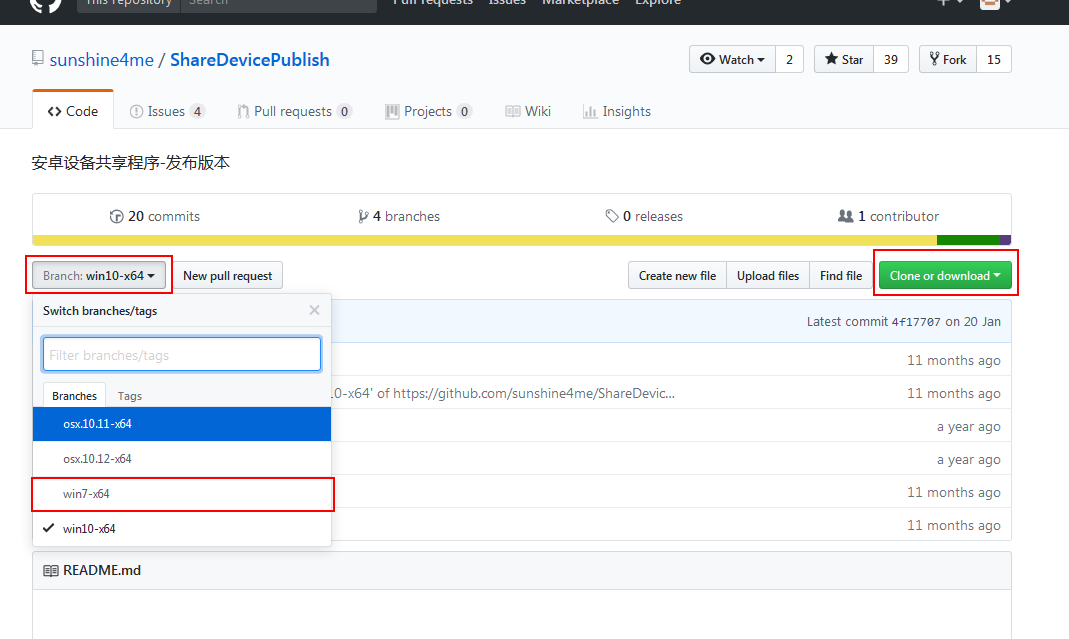Open the latest commit 4f17707 link

click(916, 322)
